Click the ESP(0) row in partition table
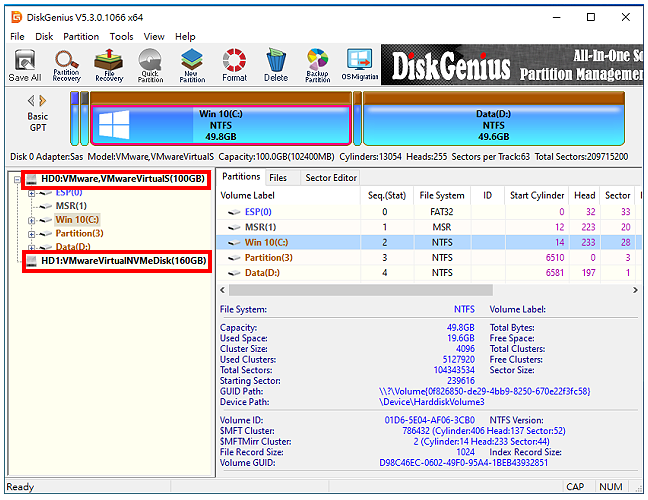 [x=429, y=212]
